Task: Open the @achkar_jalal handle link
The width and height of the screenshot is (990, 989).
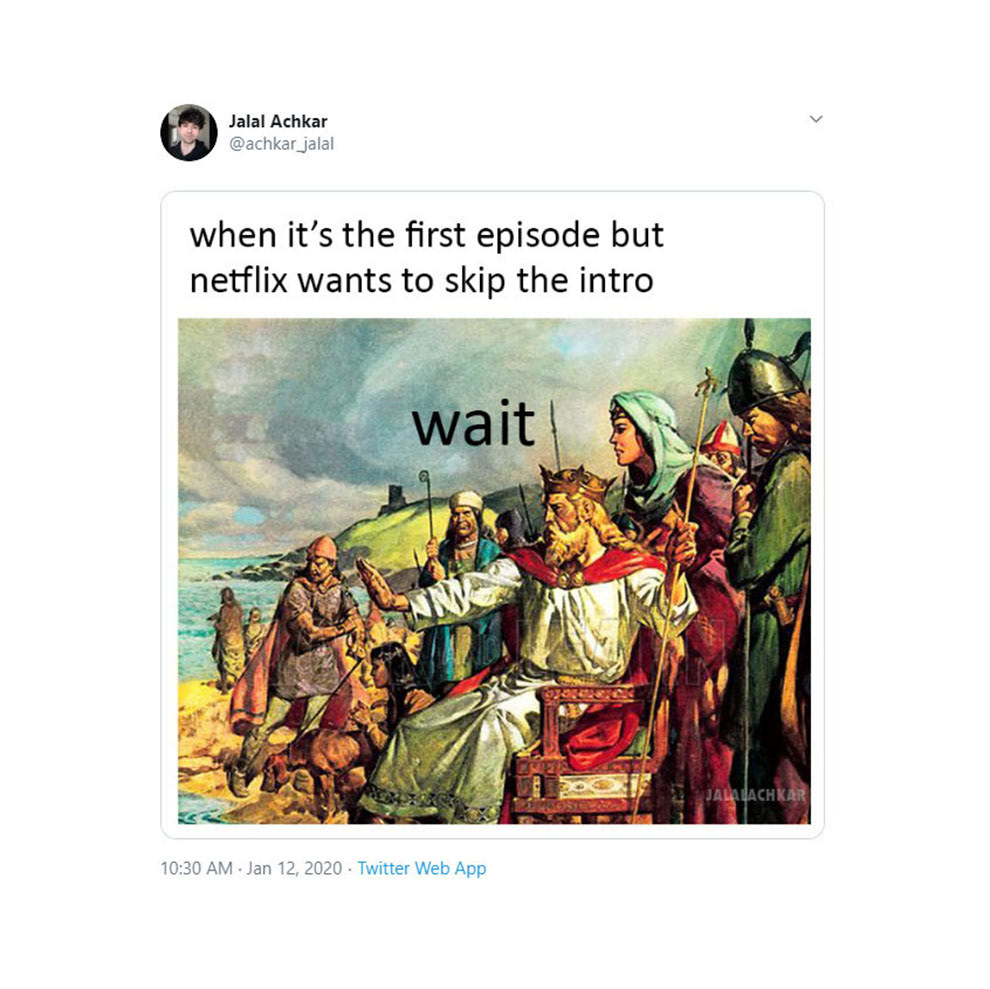Action: [x=281, y=144]
